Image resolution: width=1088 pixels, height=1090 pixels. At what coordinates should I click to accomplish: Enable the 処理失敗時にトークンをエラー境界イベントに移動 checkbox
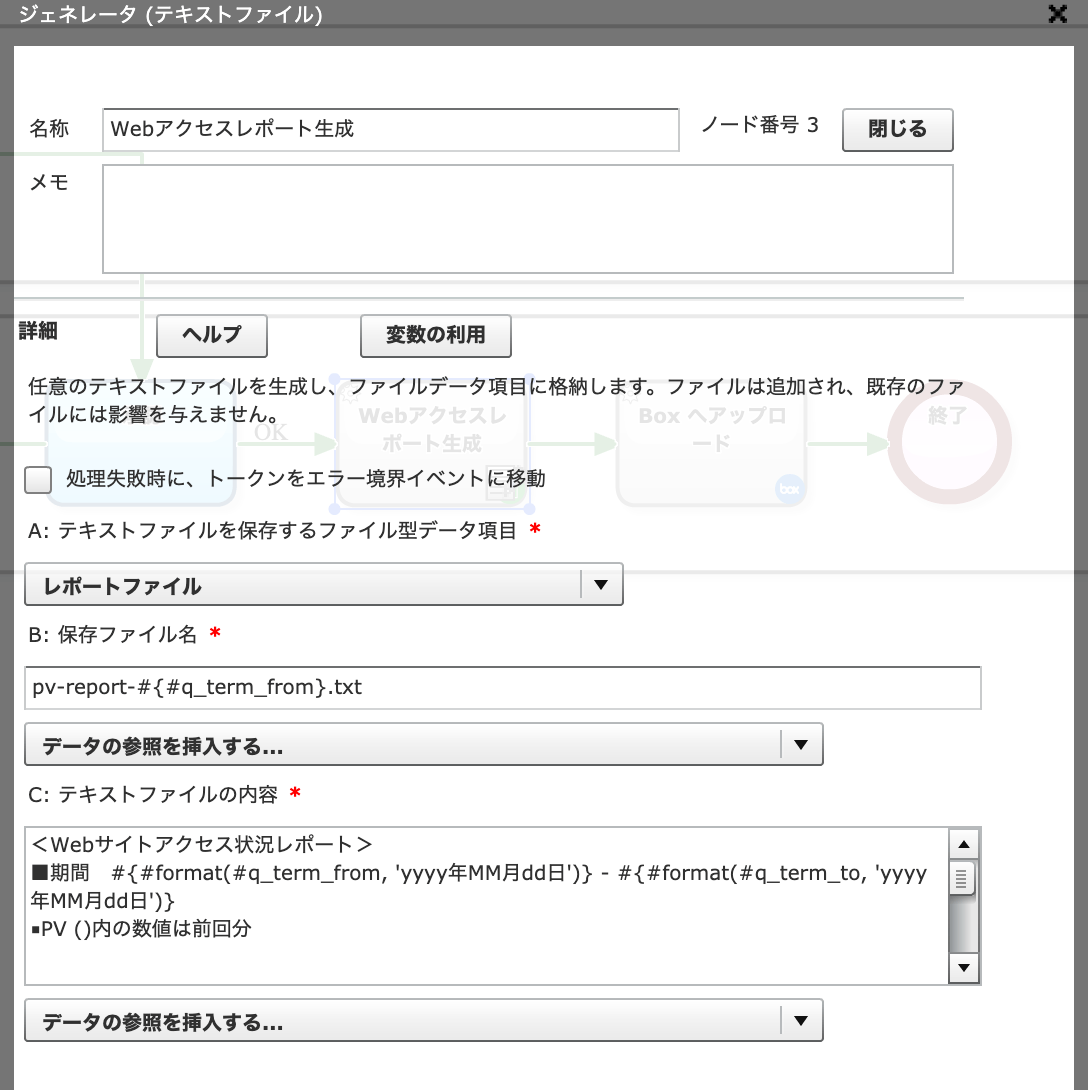[38, 480]
